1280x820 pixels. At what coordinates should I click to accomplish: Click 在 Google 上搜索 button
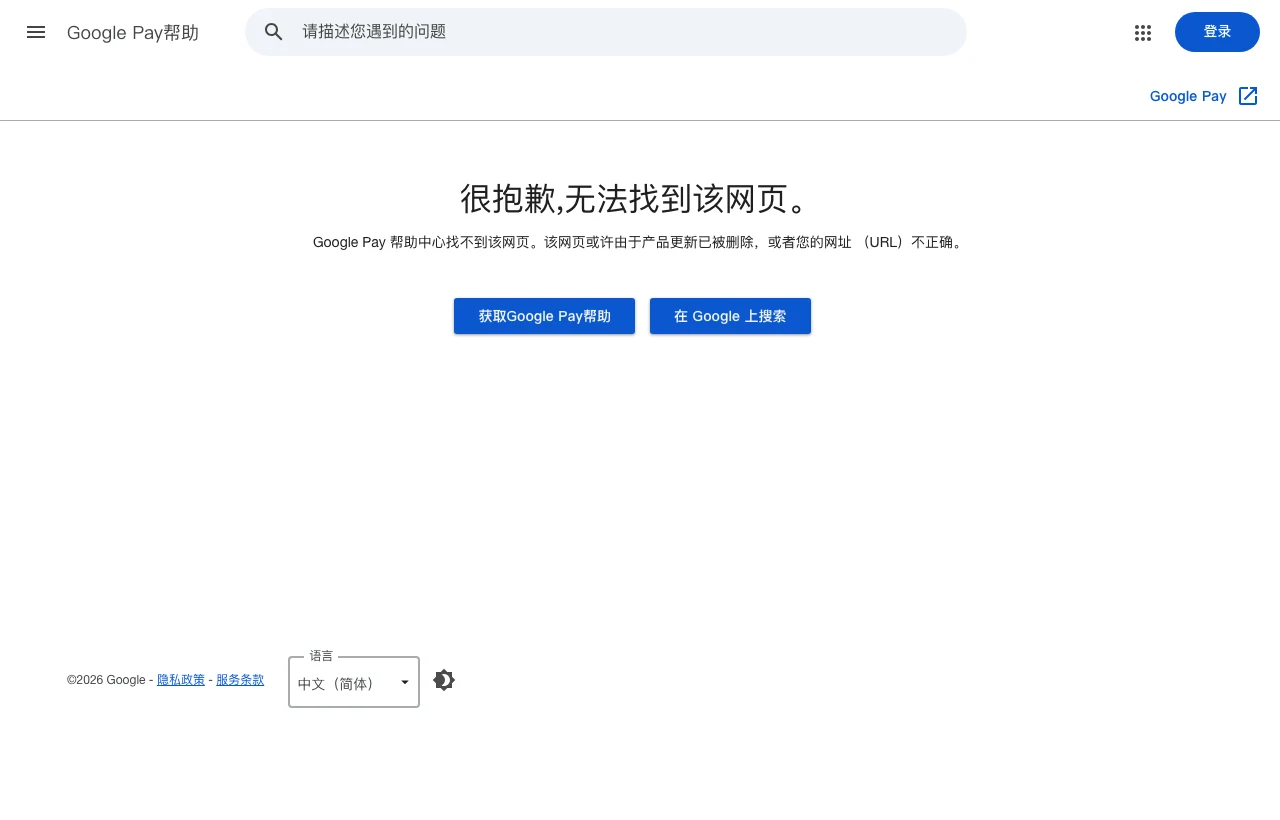click(730, 316)
